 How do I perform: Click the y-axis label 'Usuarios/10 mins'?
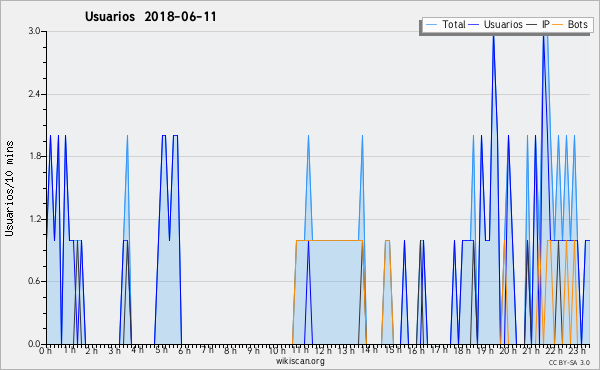[9, 189]
